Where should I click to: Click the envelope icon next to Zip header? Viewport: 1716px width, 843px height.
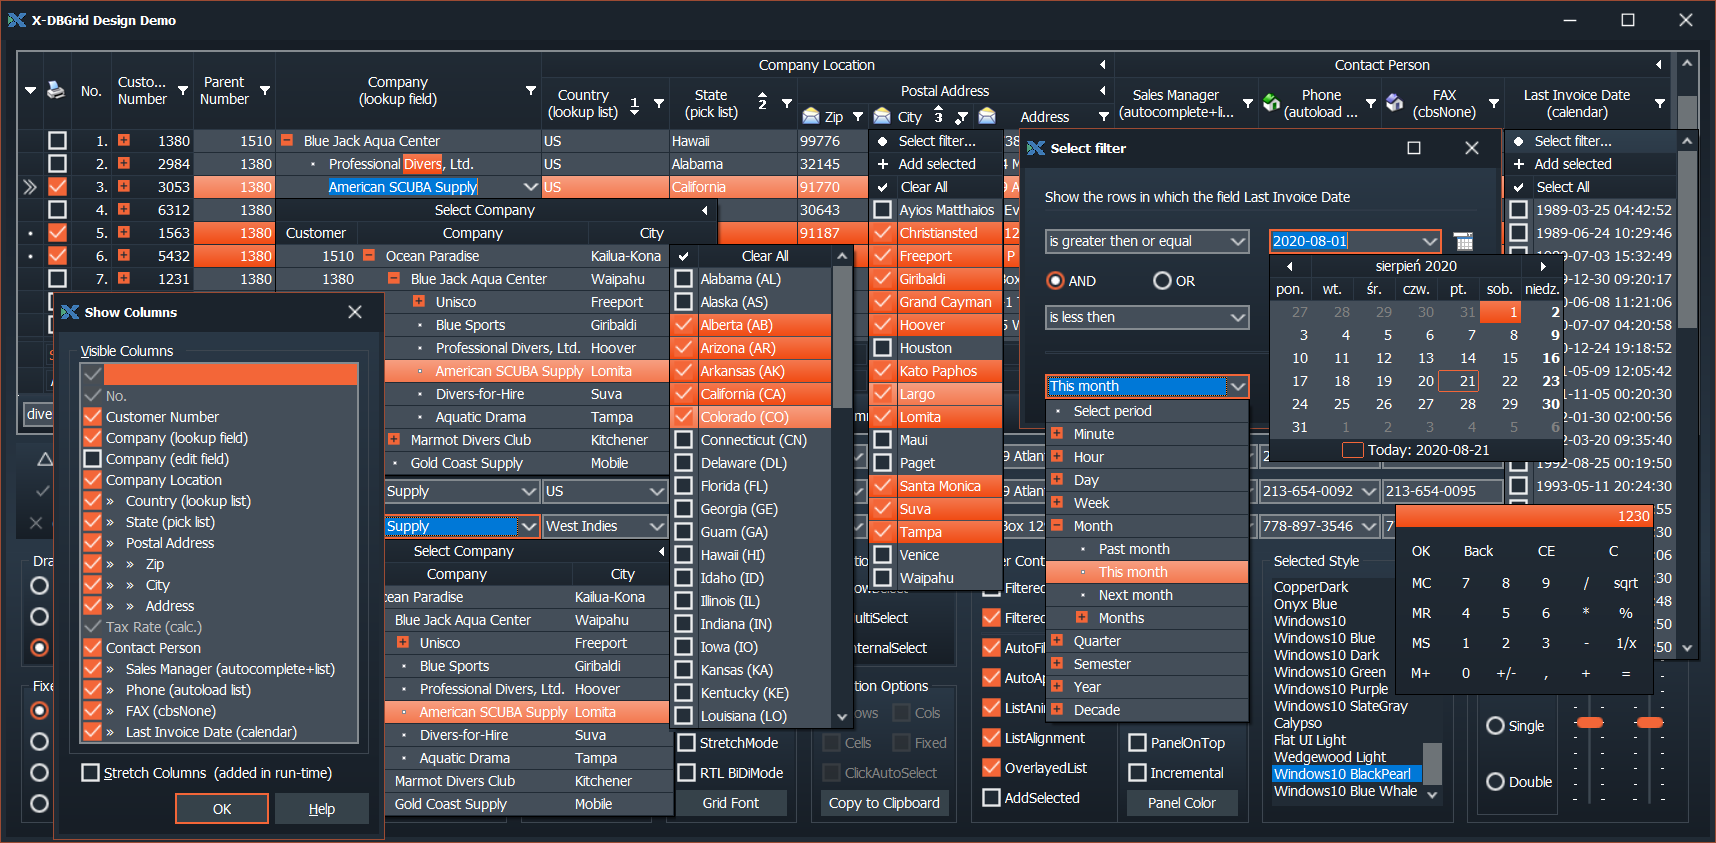point(811,116)
